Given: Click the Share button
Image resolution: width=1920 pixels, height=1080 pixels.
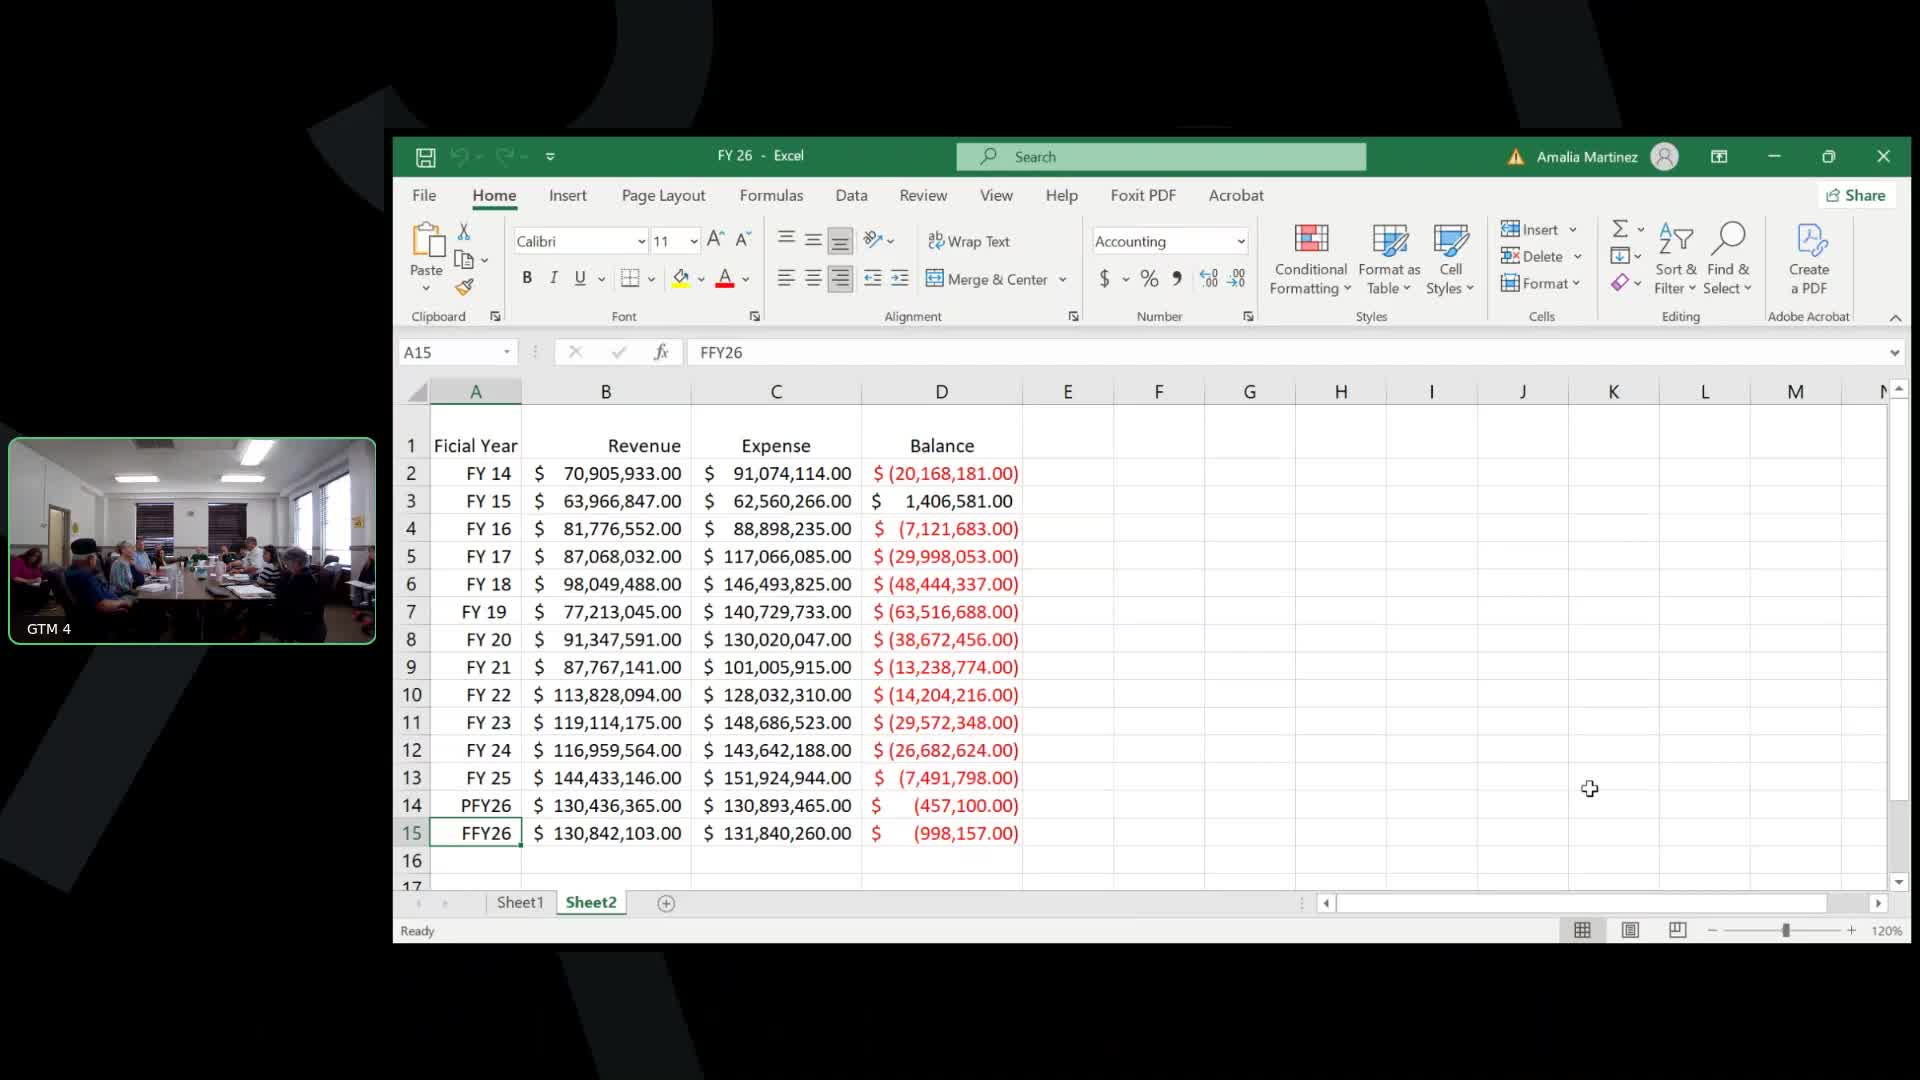Looking at the screenshot, I should coord(1856,196).
